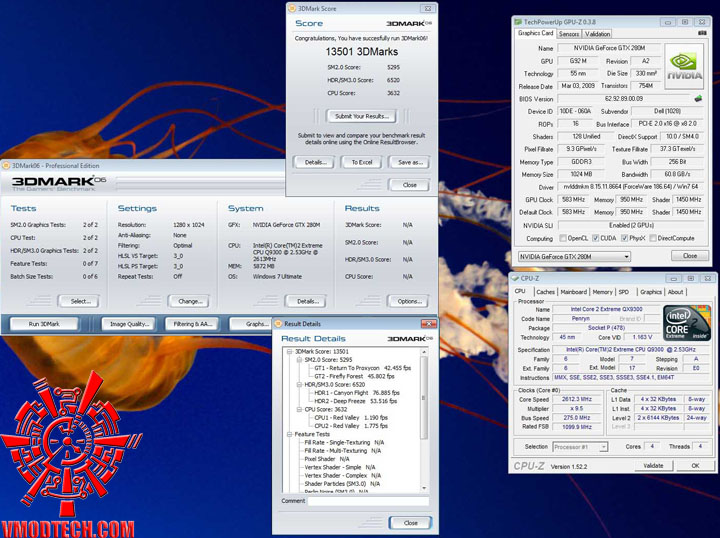
Task: Click Details button under System
Action: click(308, 302)
